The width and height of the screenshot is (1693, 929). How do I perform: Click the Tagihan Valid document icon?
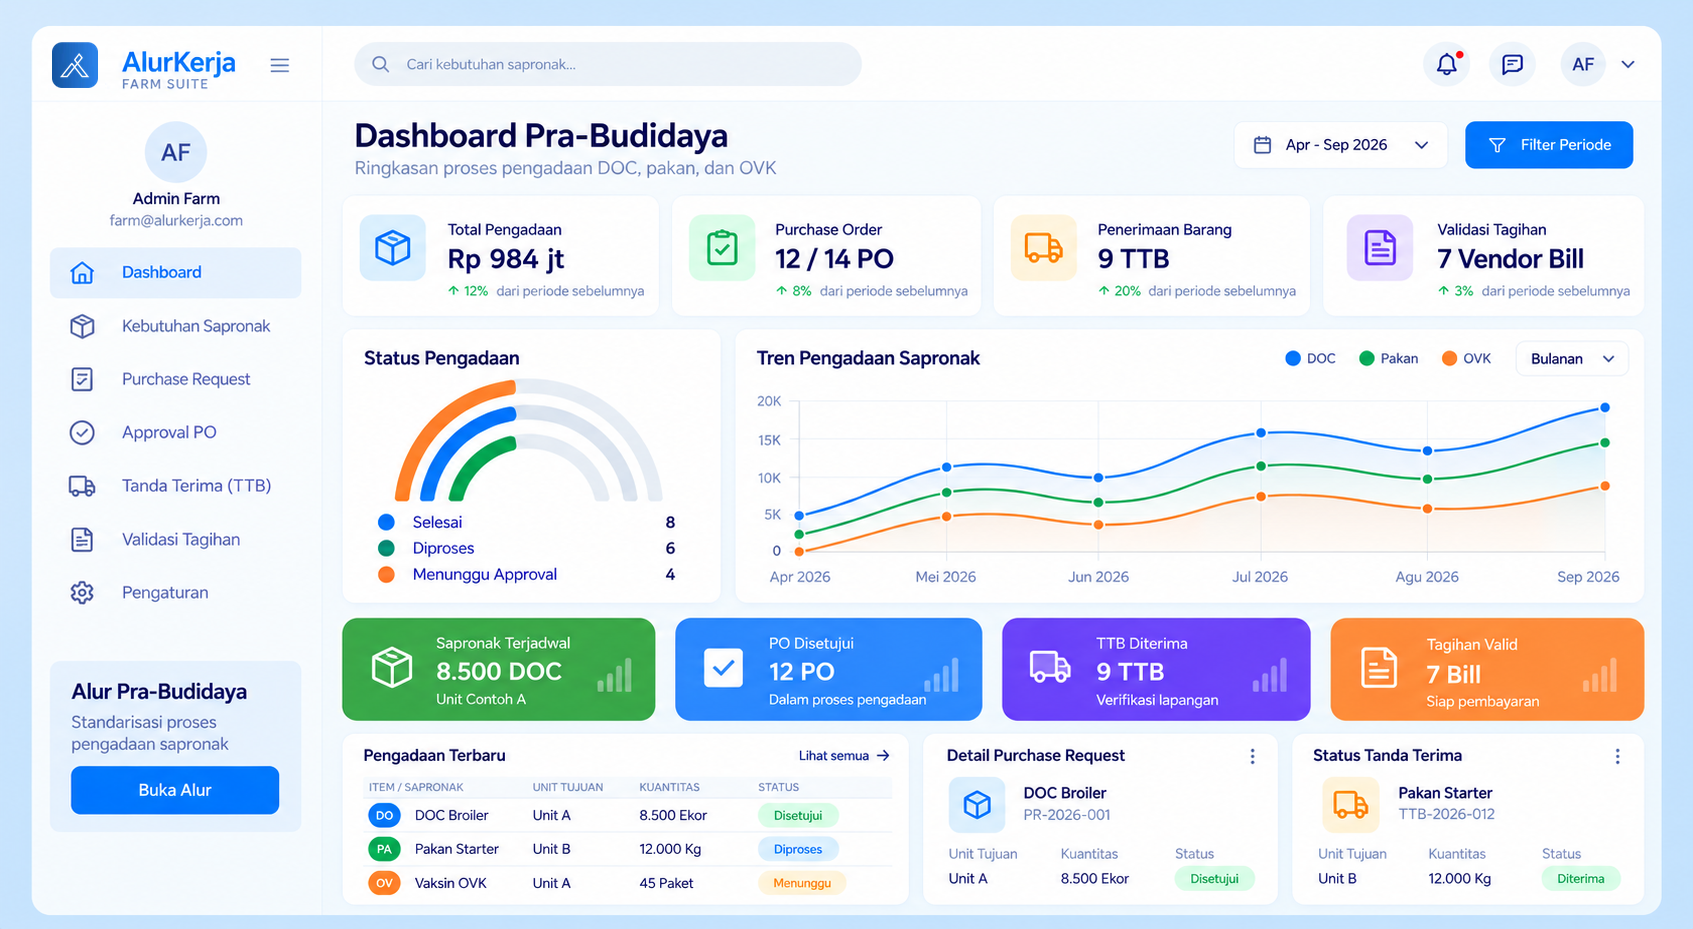(x=1379, y=668)
